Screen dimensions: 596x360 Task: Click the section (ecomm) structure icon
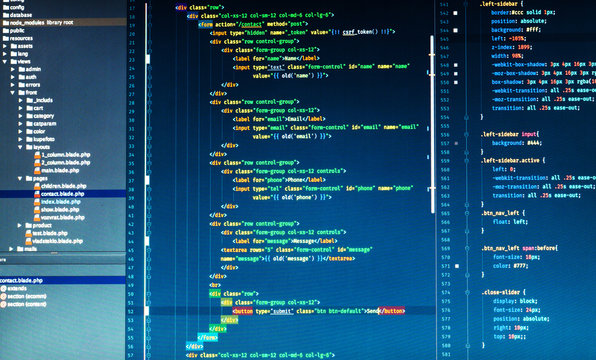[3, 297]
